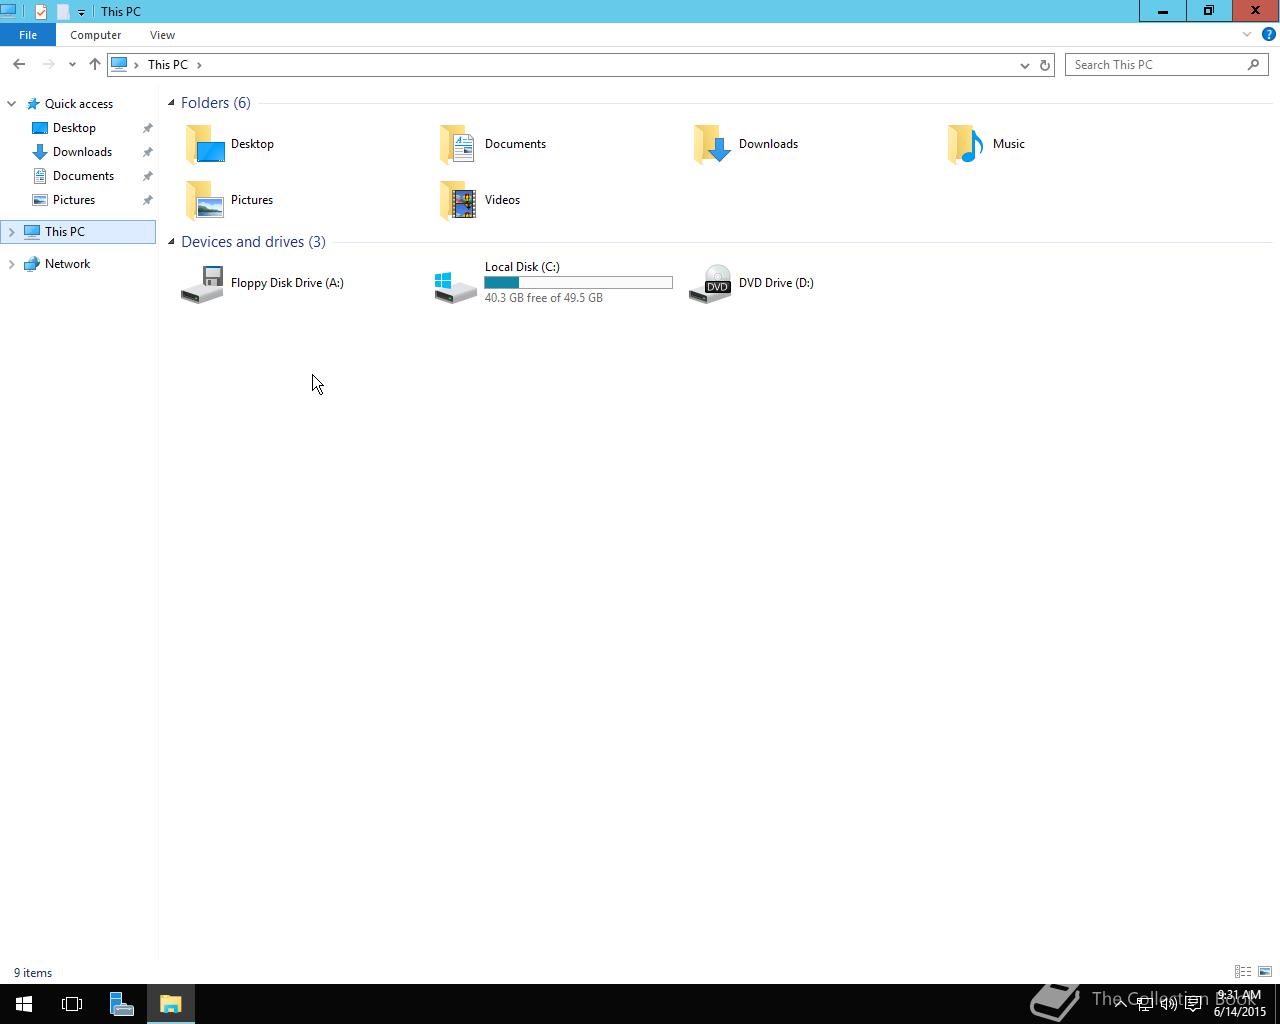Click chevron after This PC in address bar
The width and height of the screenshot is (1280, 1024).
pyautogui.click(x=199, y=65)
